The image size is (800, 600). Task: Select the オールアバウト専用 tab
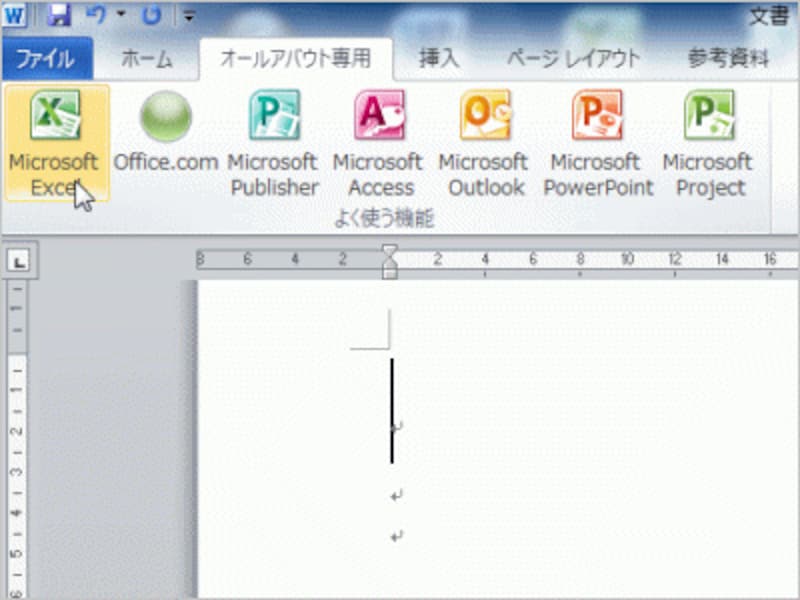click(x=296, y=59)
